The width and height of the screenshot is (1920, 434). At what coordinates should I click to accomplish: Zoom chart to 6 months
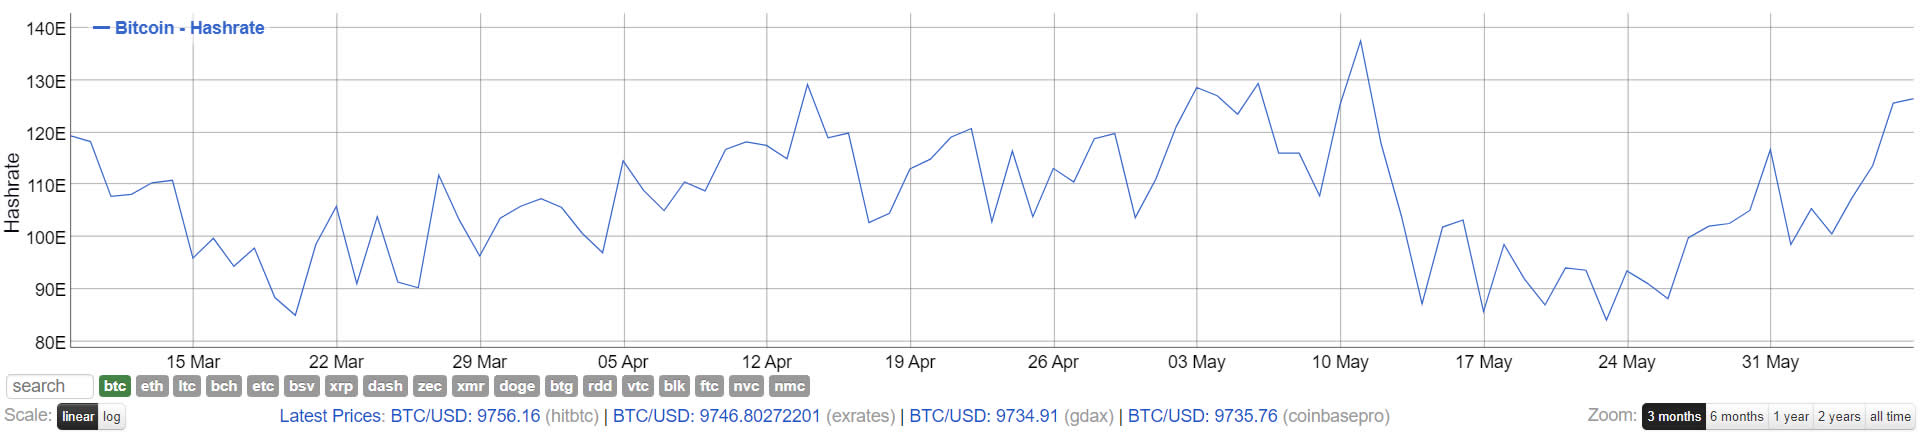1736,417
